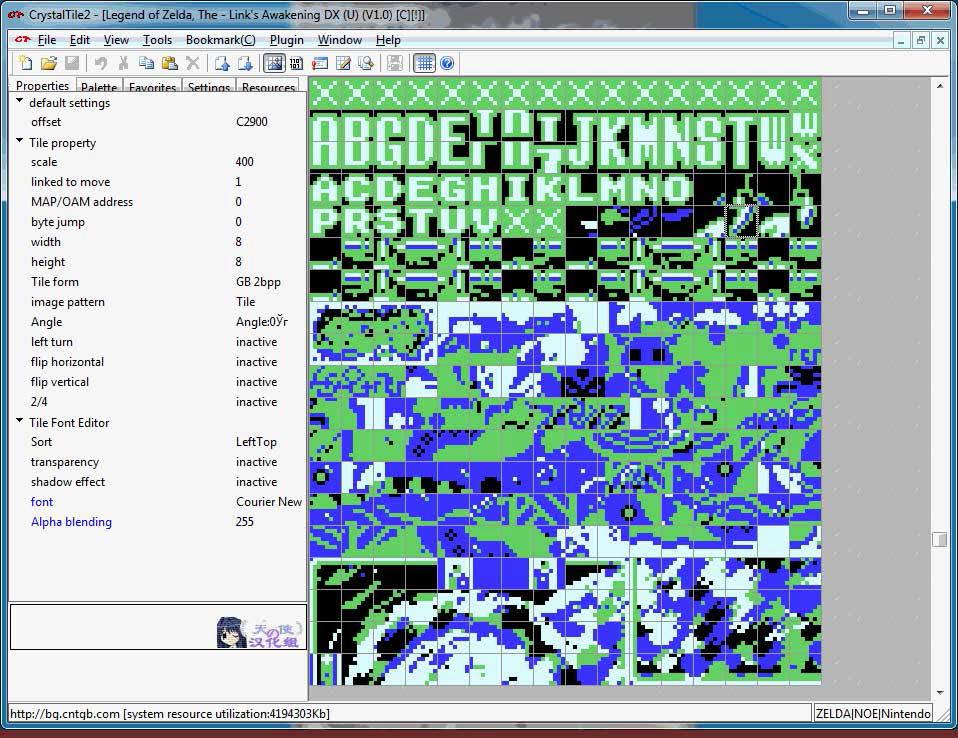Copy selection using the Copy icon
The height and width of the screenshot is (738, 958).
click(x=146, y=63)
